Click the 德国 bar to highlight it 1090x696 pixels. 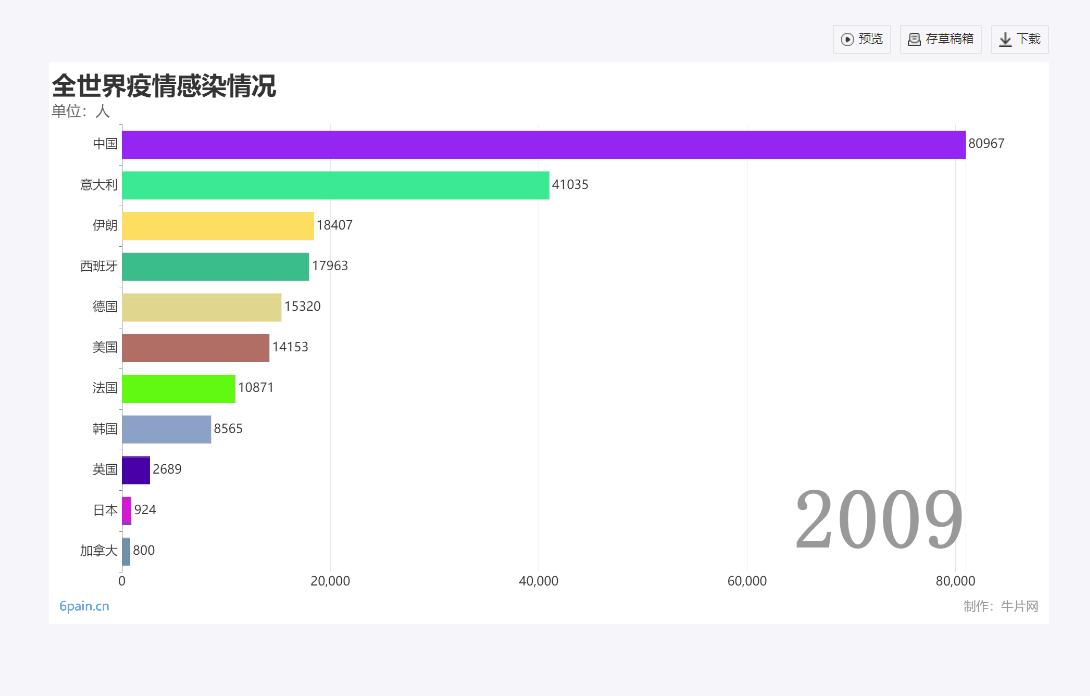point(200,306)
